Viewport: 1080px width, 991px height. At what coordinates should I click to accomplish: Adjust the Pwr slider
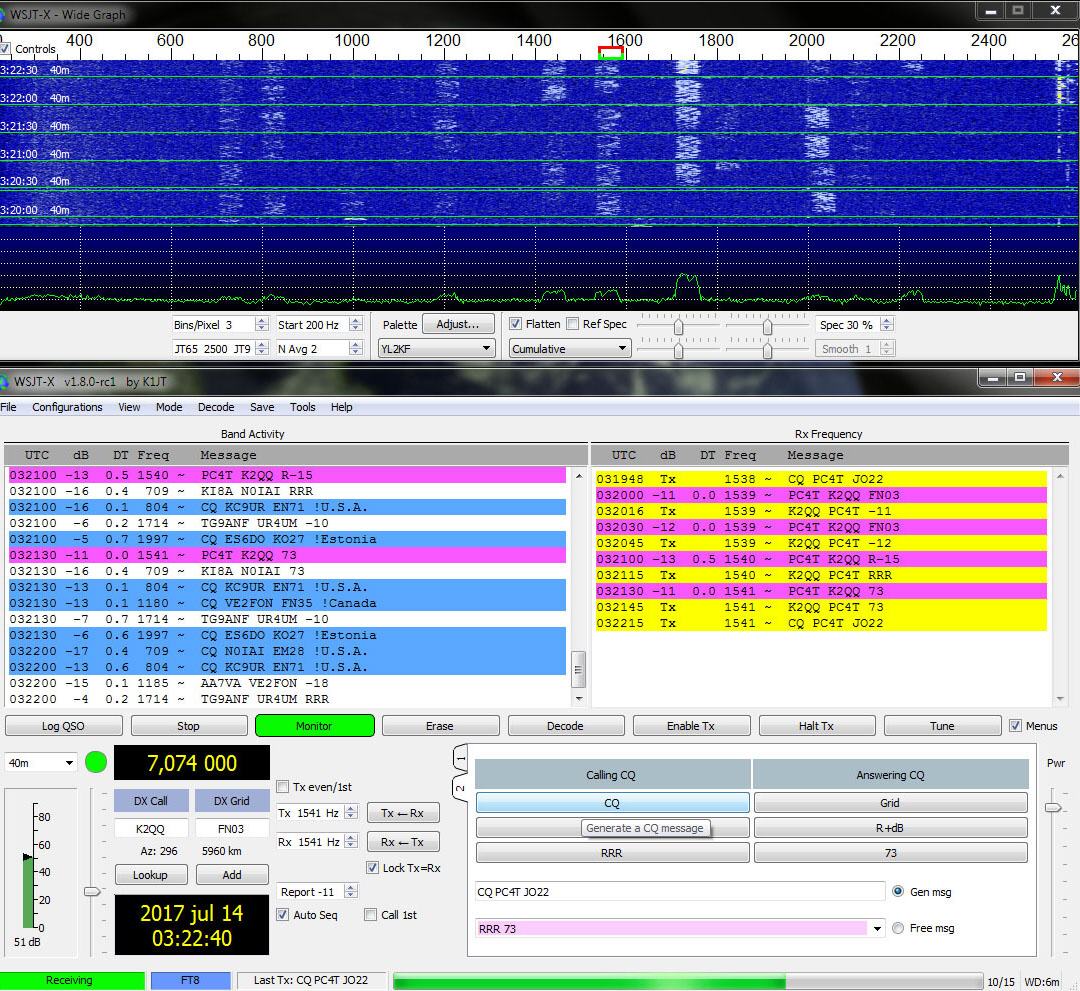[1052, 807]
